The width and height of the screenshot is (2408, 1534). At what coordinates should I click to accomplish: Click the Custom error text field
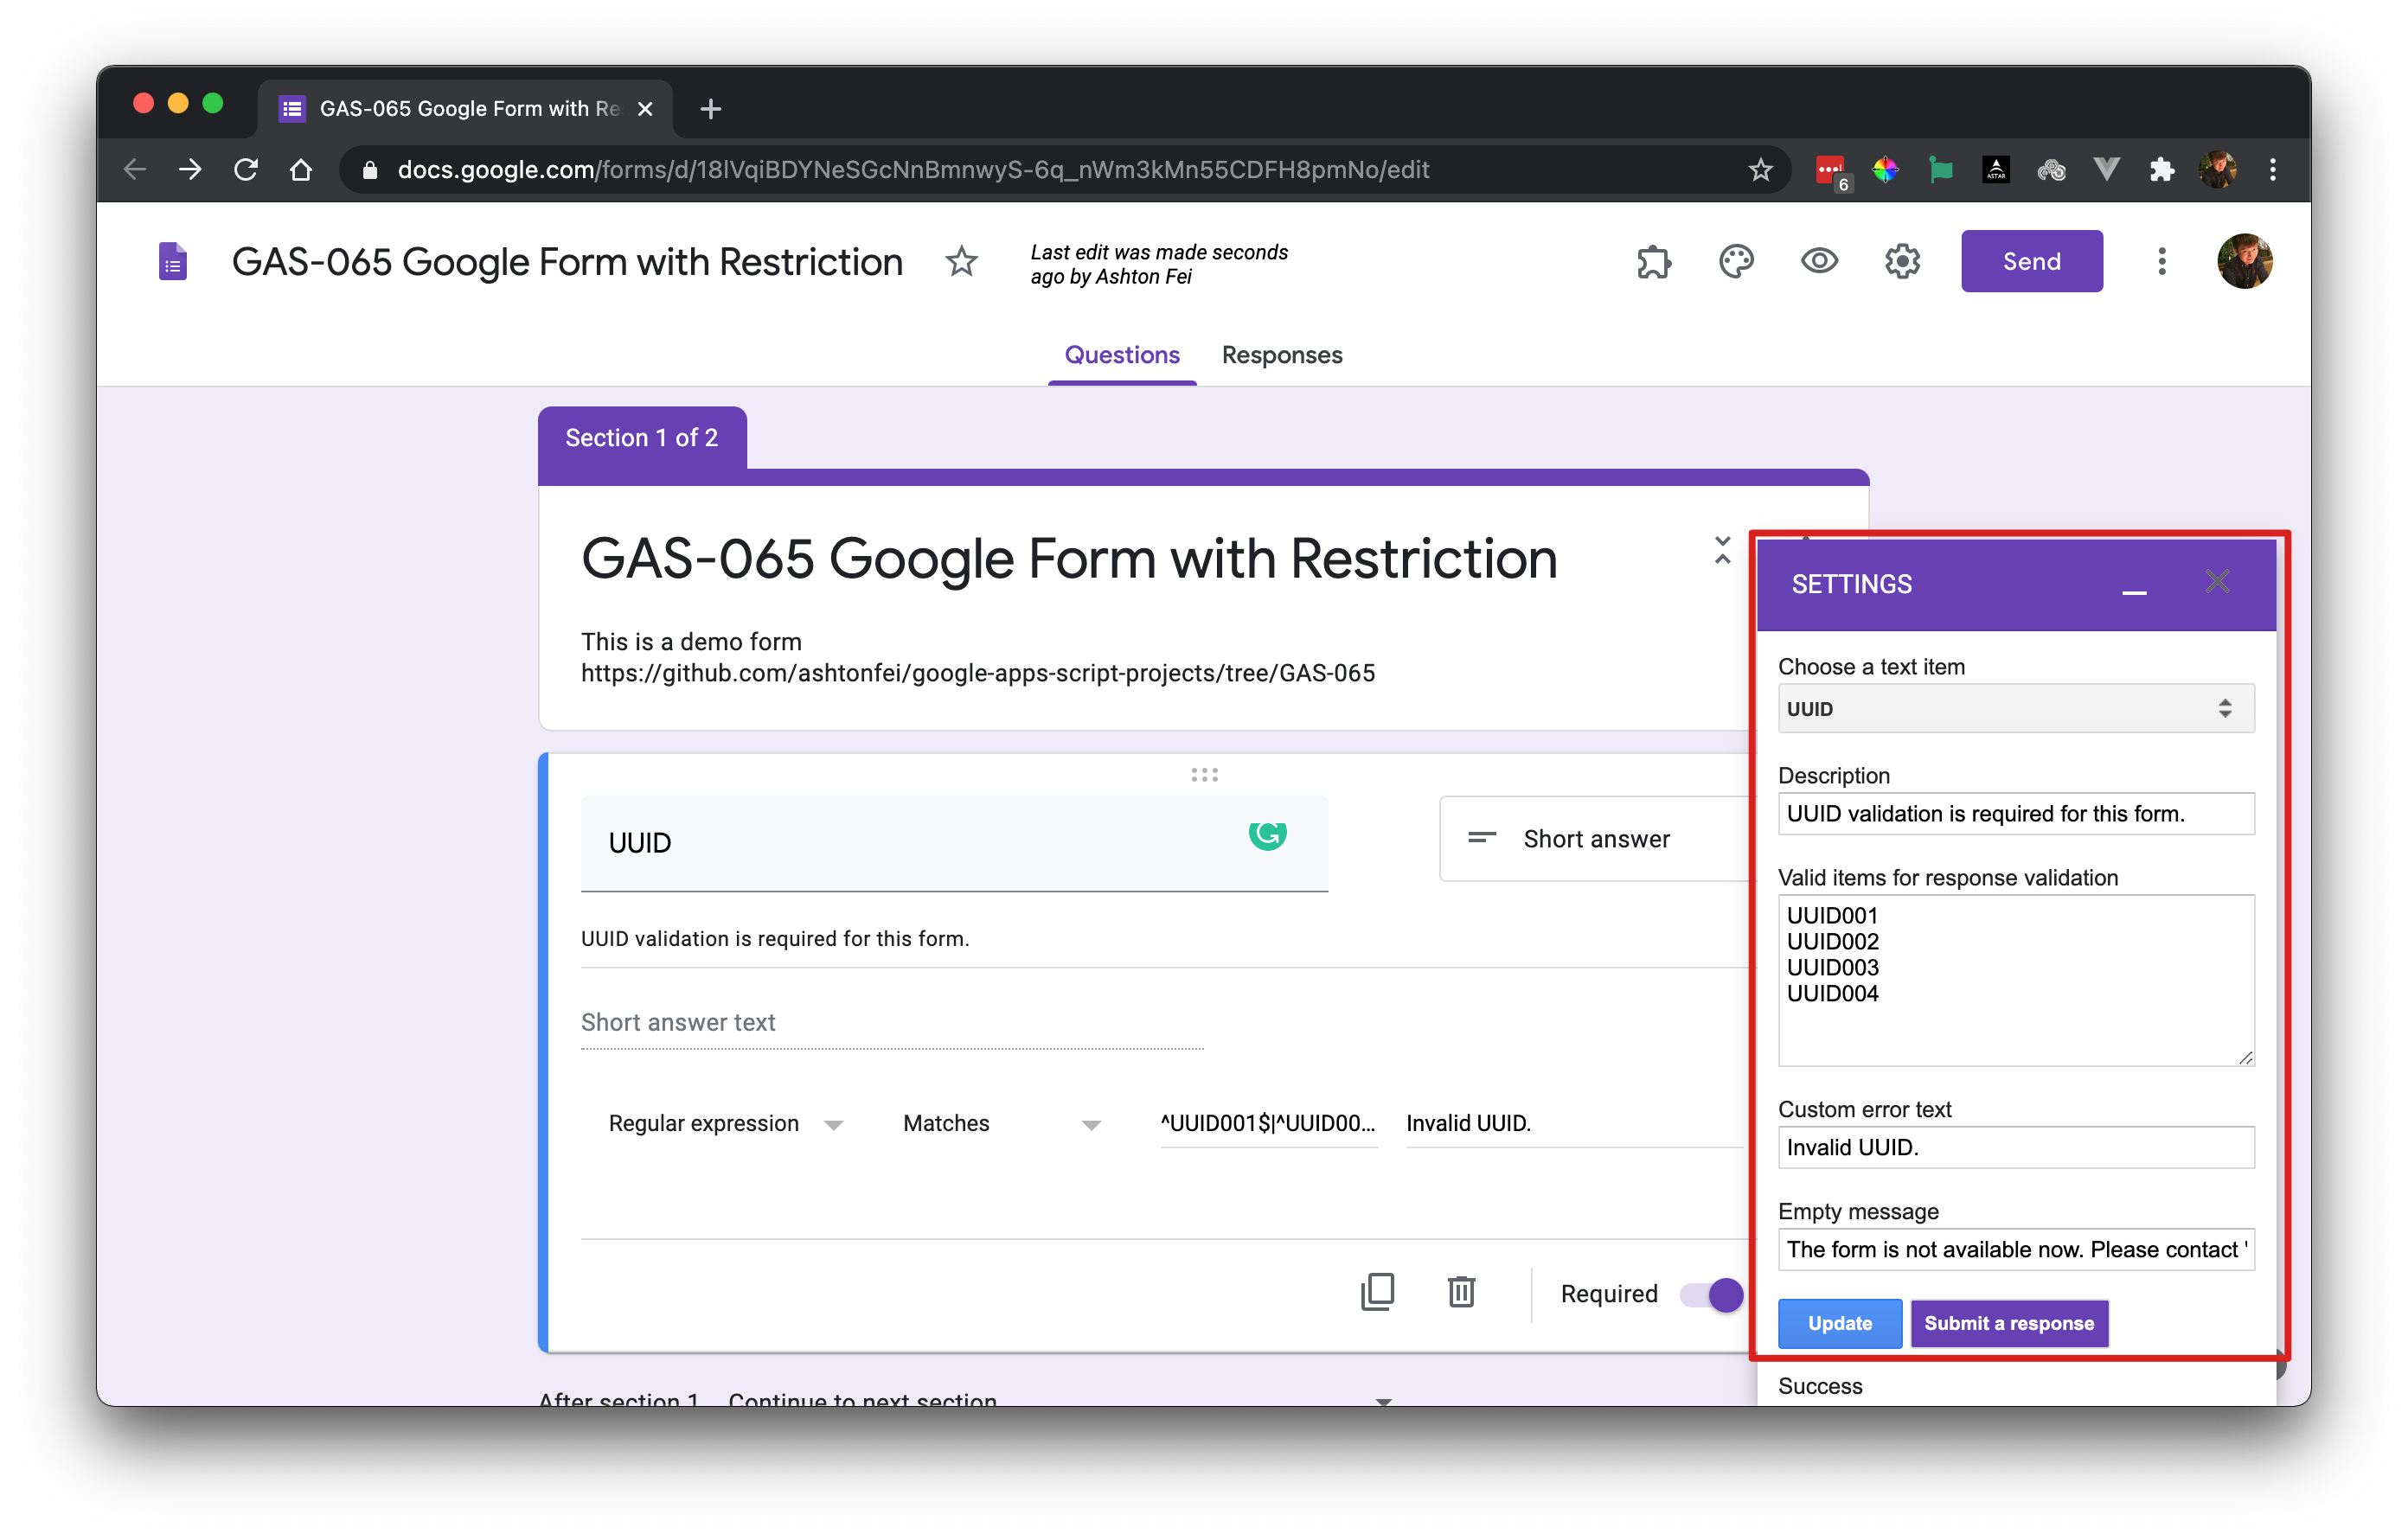point(2015,1148)
